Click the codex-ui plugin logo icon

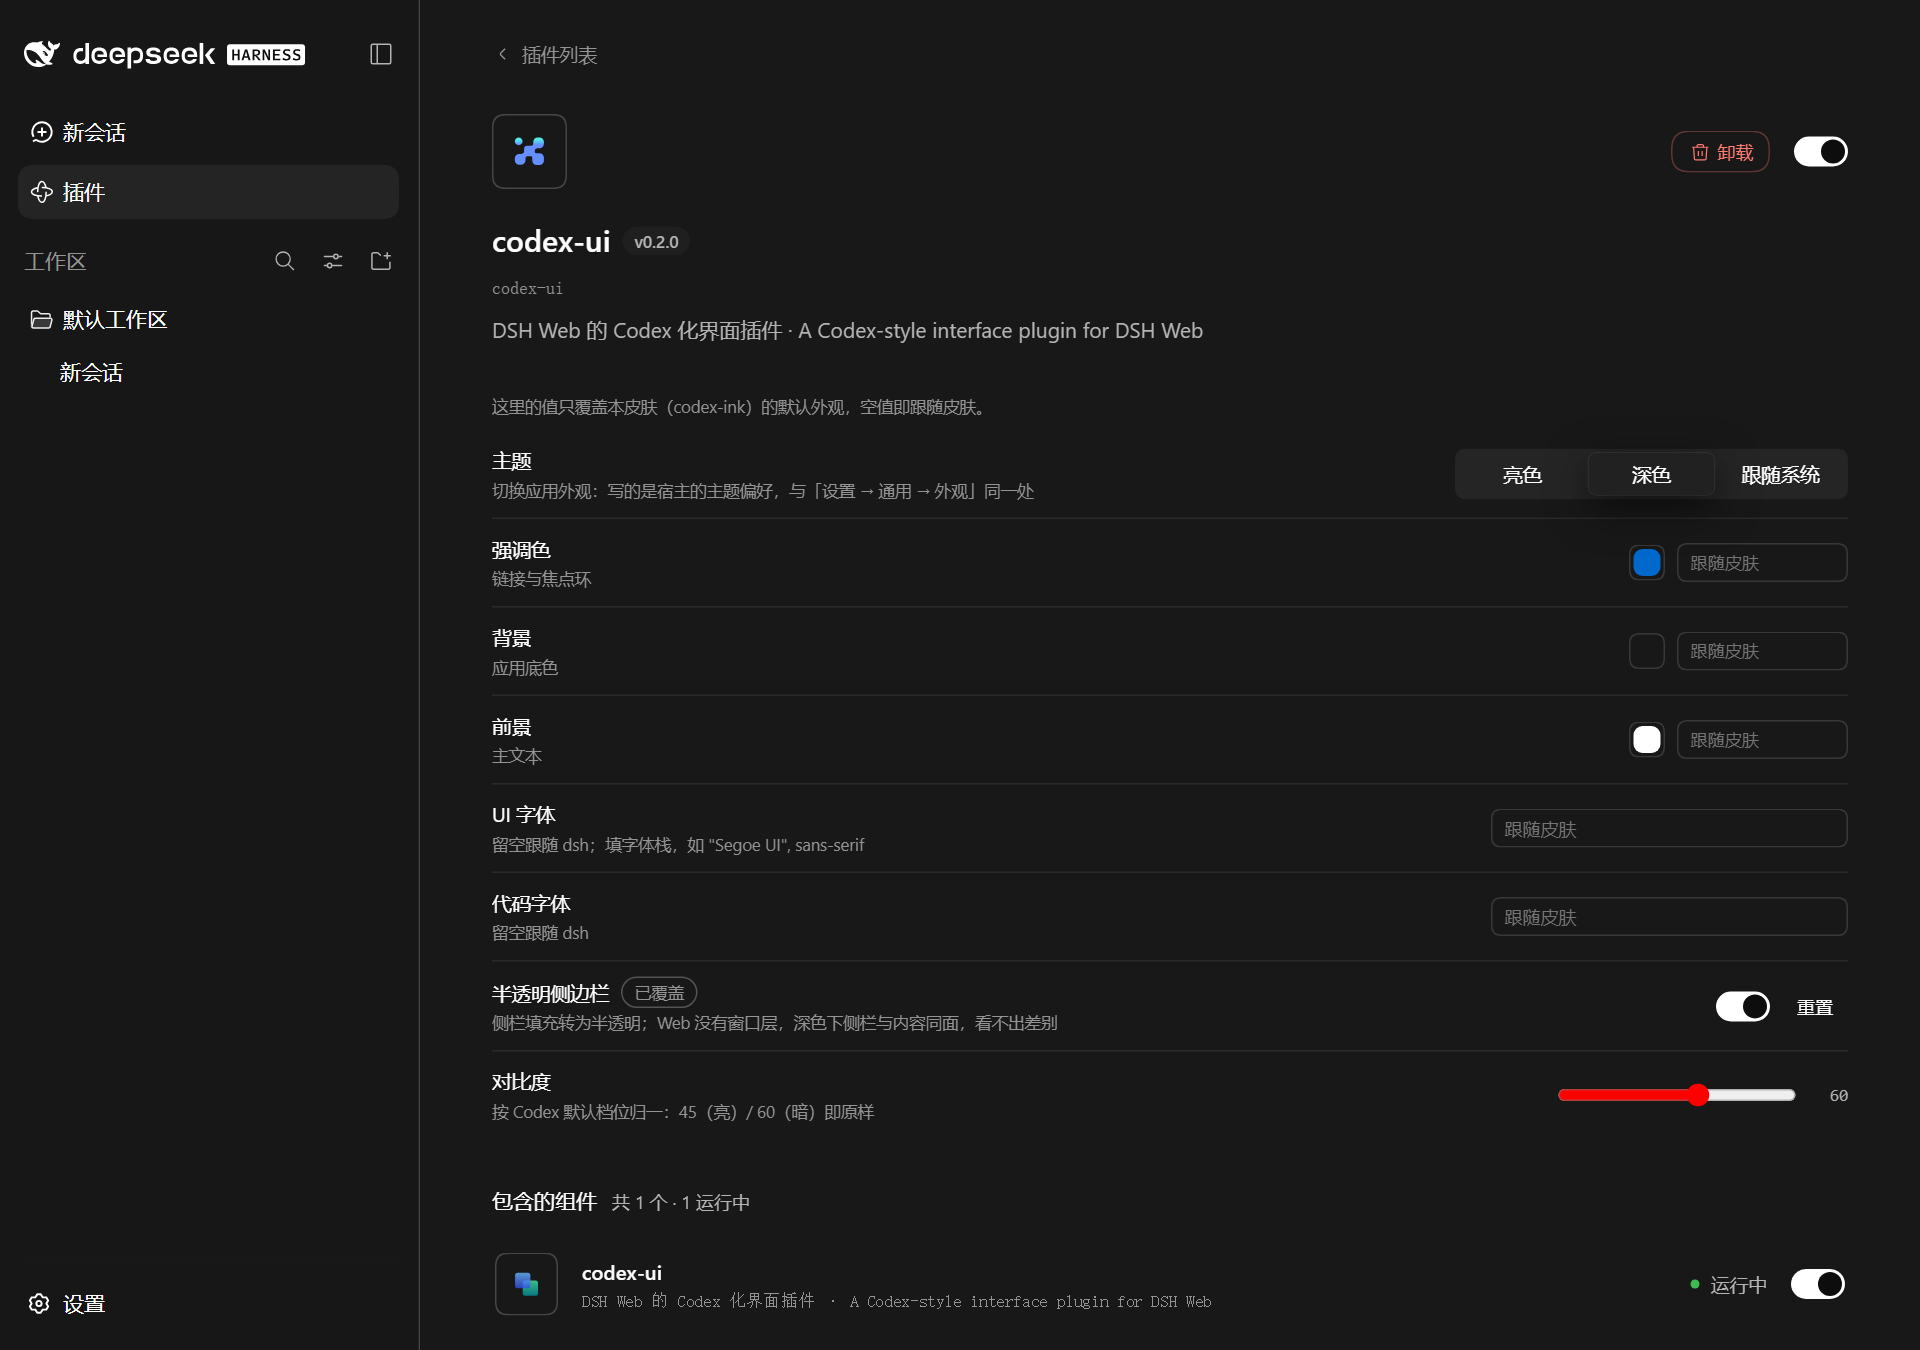tap(529, 151)
